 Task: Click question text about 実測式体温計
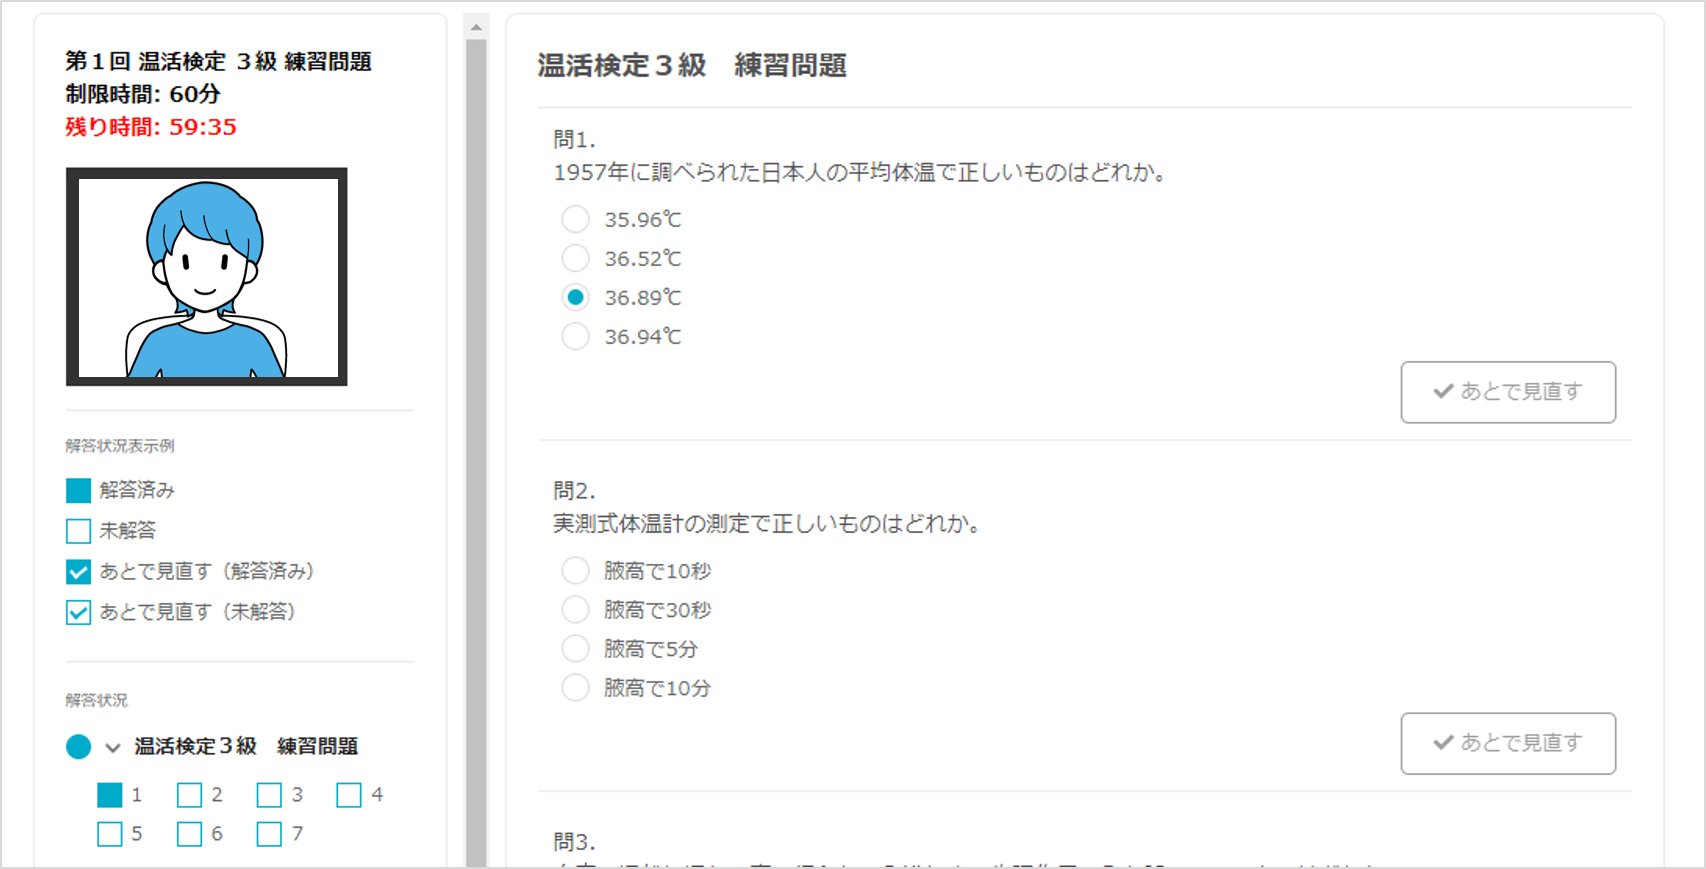(x=767, y=524)
